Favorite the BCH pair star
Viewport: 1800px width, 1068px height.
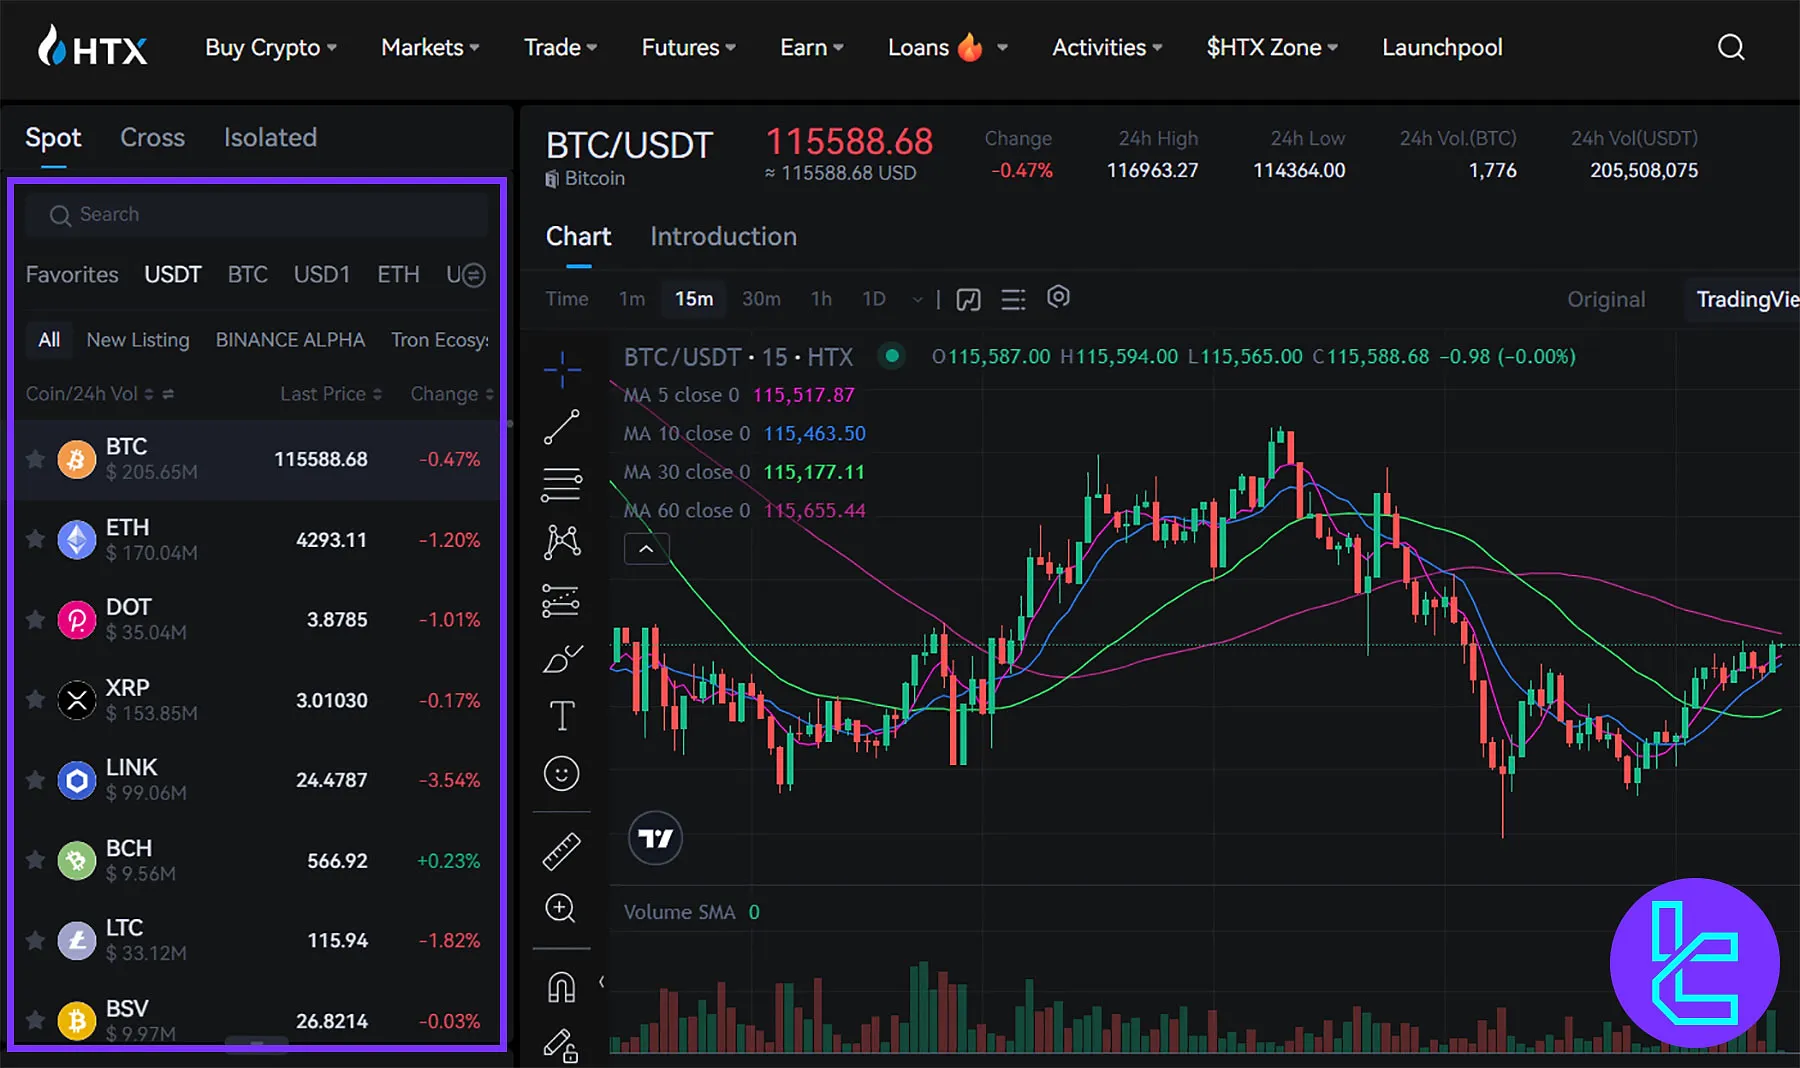click(35, 860)
